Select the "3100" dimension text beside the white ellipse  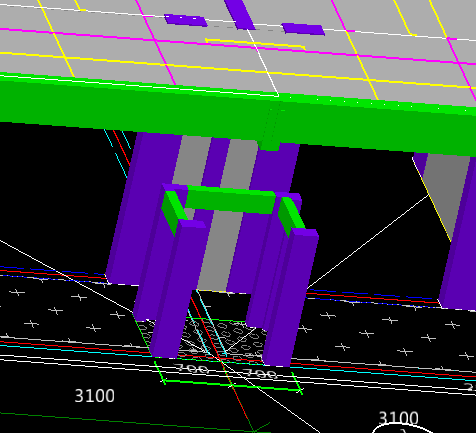pyautogui.click(x=398, y=418)
